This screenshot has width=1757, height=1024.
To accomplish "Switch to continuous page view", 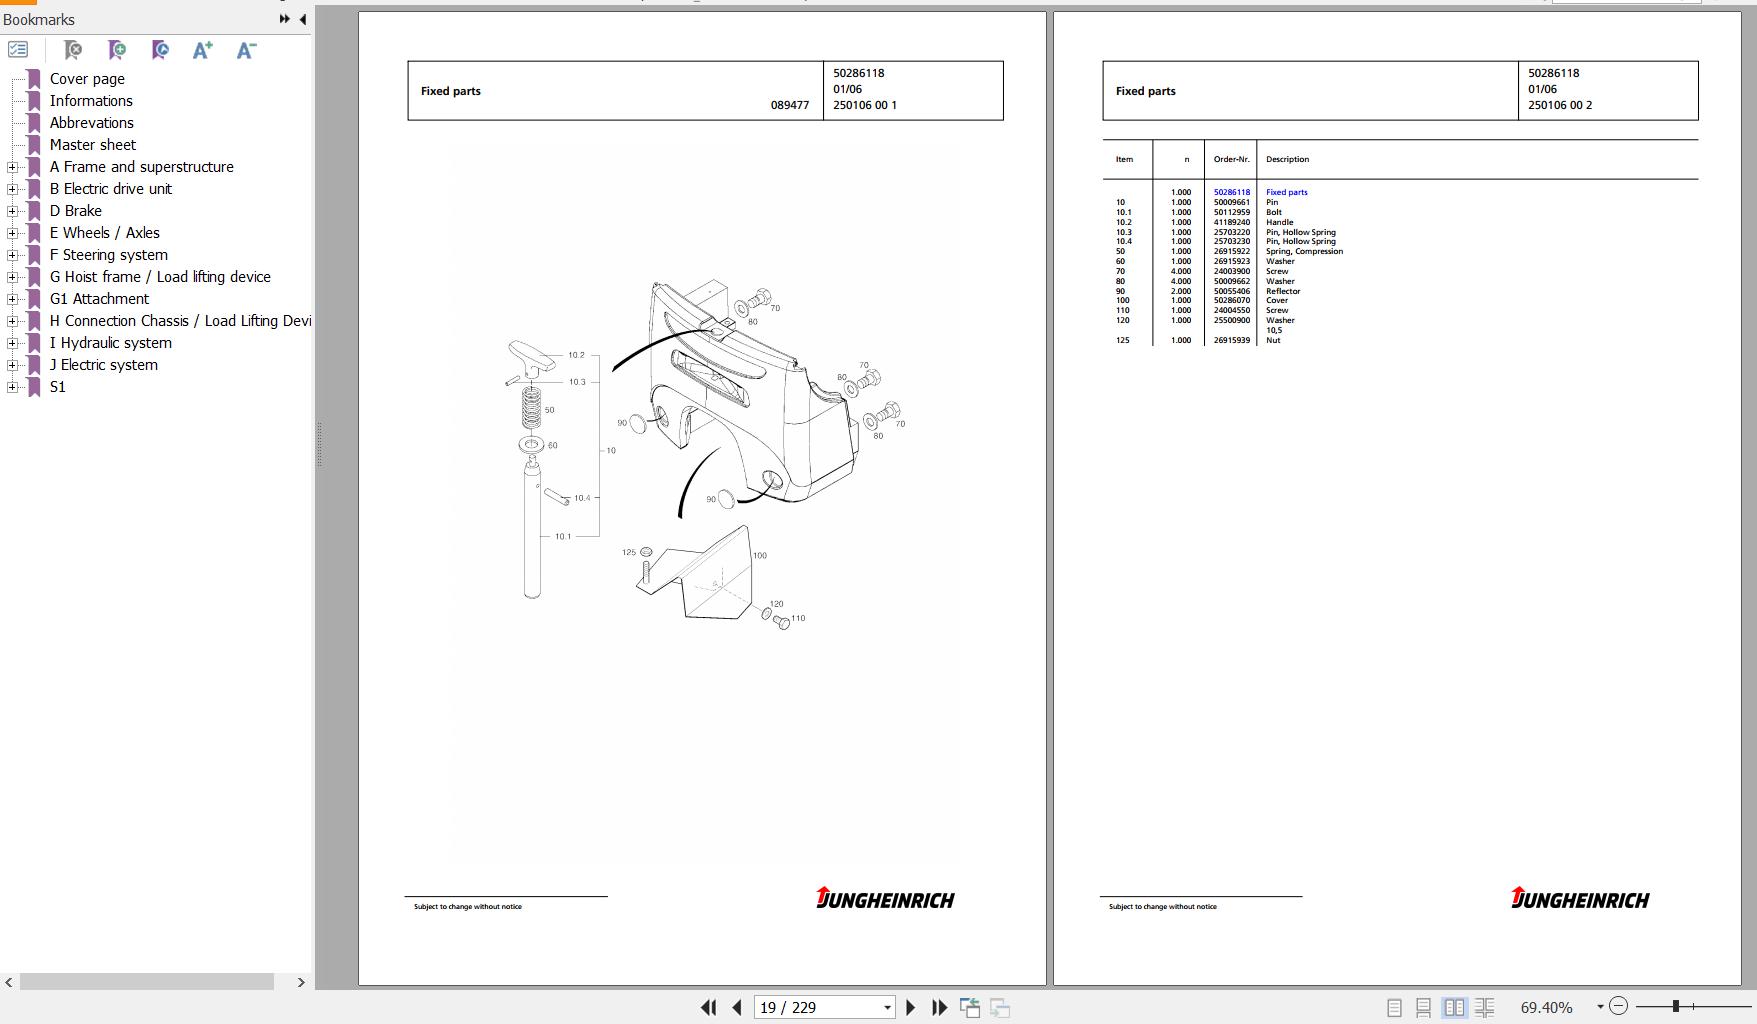I will [1423, 1008].
